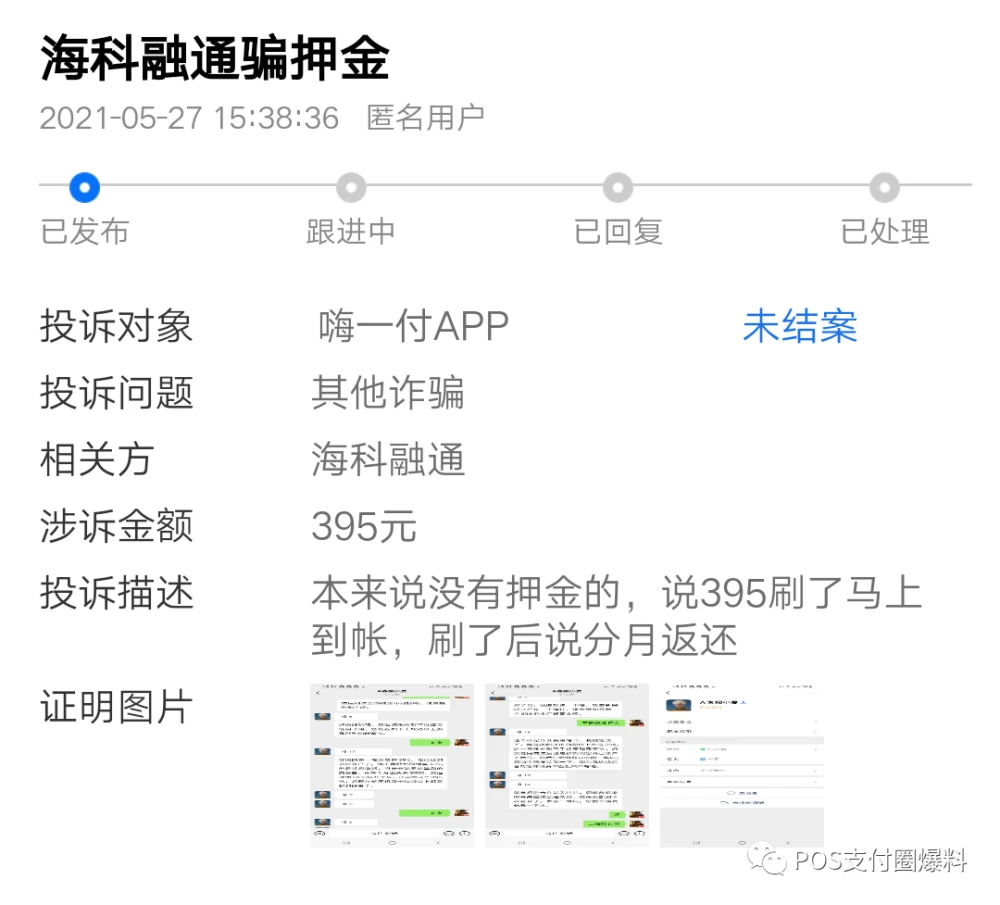Screen dimensions: 1000x905
Task: Open the third proof profile screenshot thumbnail
Action: (x=742, y=765)
